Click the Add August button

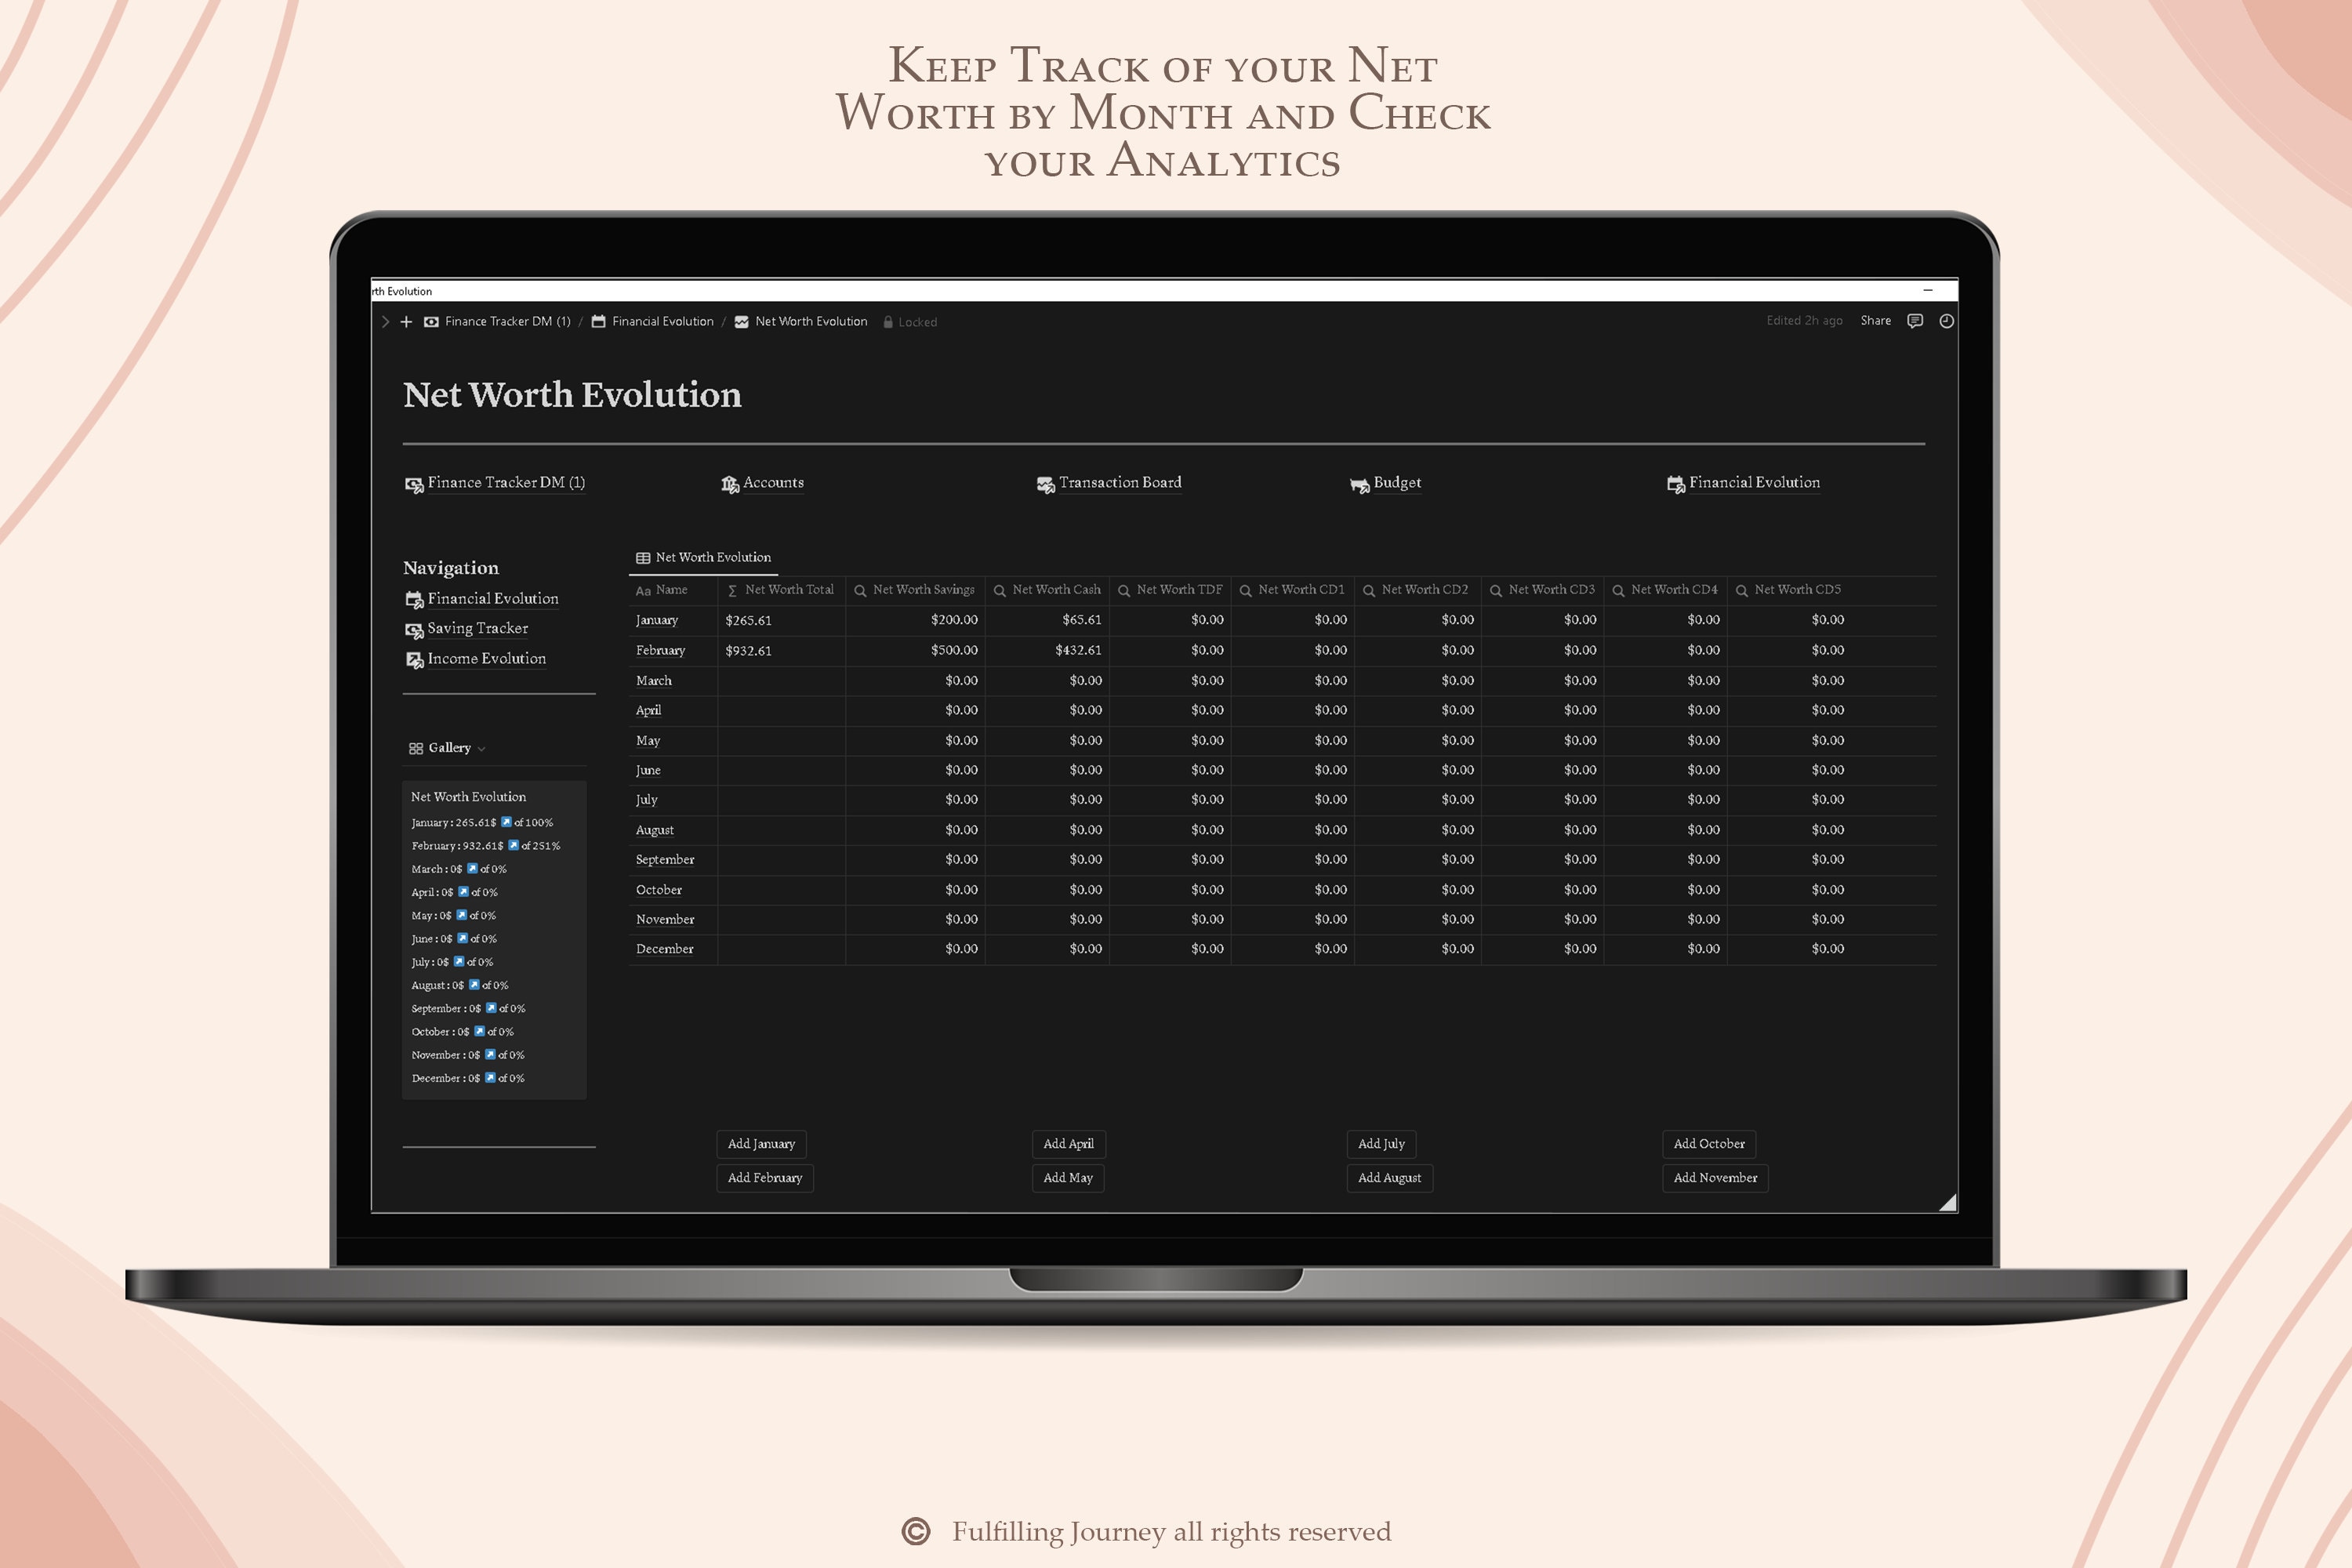pyautogui.click(x=1389, y=1178)
